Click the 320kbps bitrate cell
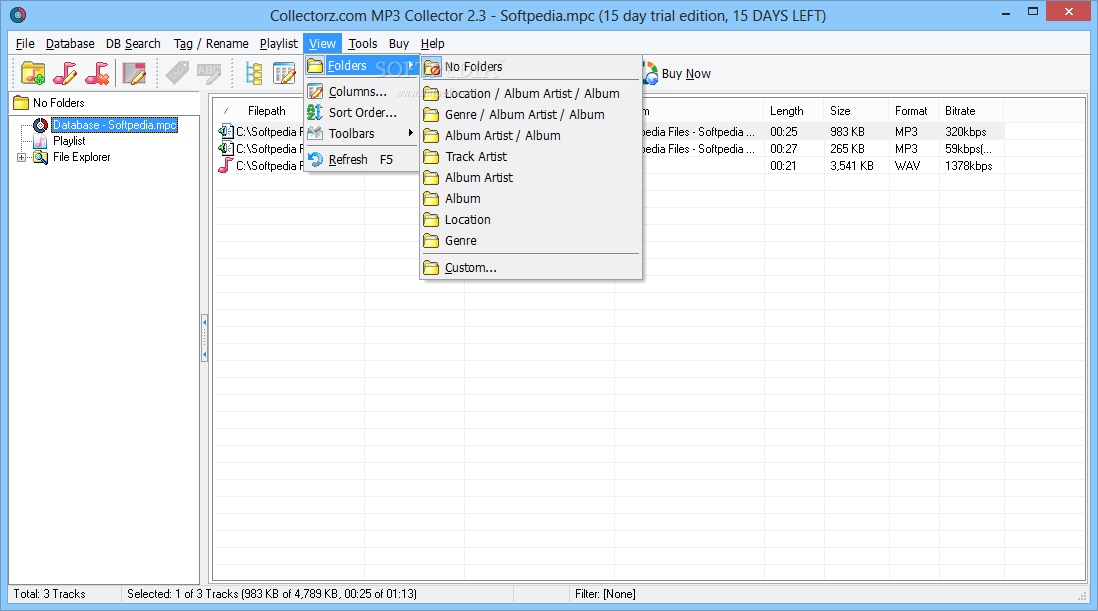The width and height of the screenshot is (1098, 611). [966, 132]
